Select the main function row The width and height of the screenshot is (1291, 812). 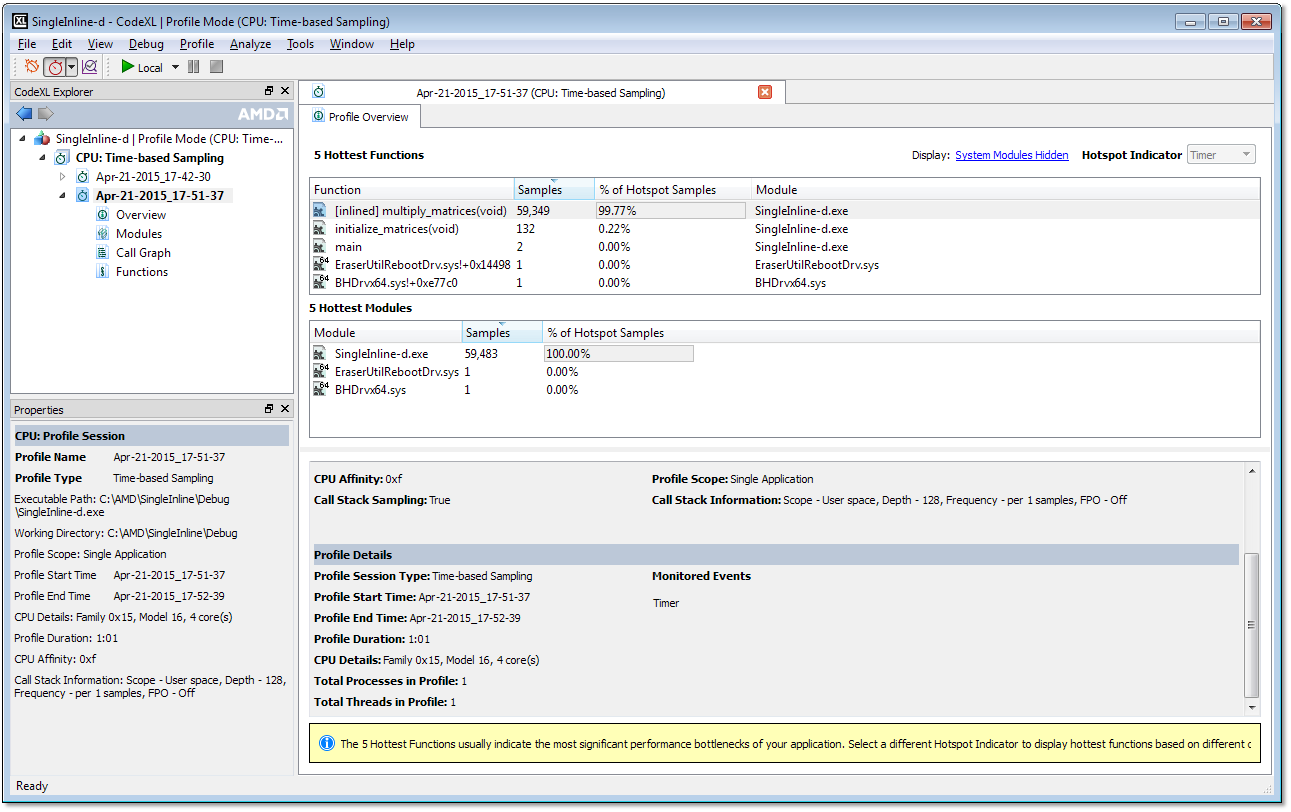click(x=785, y=247)
